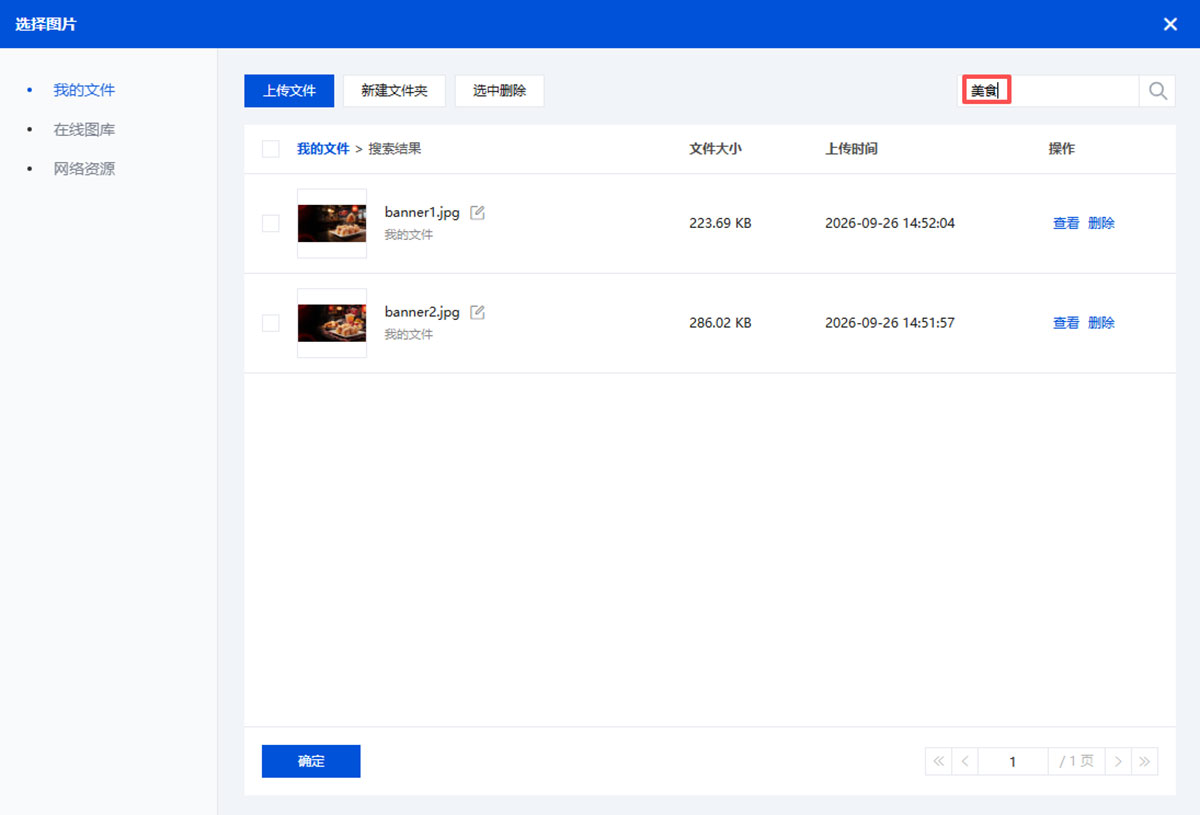The image size is (1200, 815).
Task: Check the box for banner1.jpg
Action: coord(270,223)
